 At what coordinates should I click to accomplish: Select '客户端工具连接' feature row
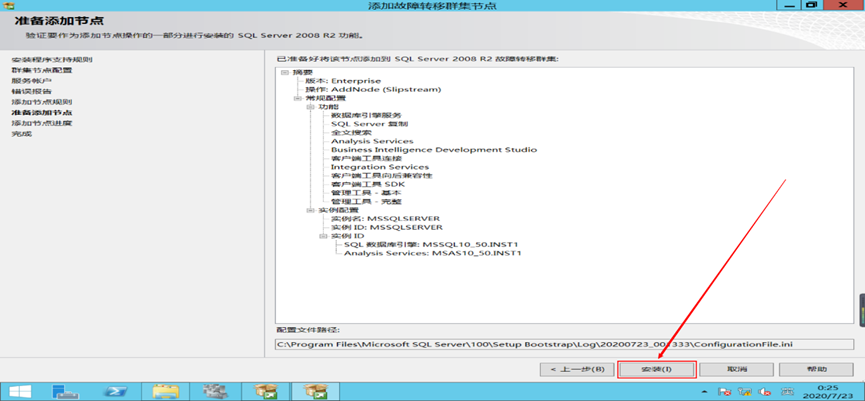[366, 158]
